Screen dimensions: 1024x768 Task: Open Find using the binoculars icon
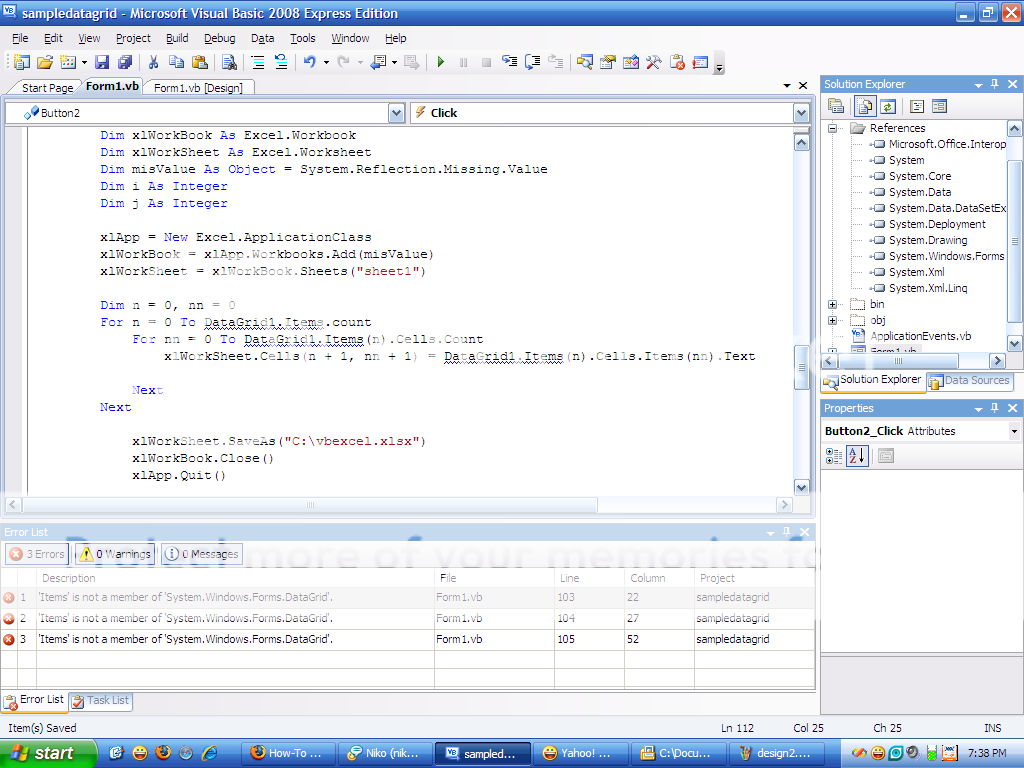229,62
